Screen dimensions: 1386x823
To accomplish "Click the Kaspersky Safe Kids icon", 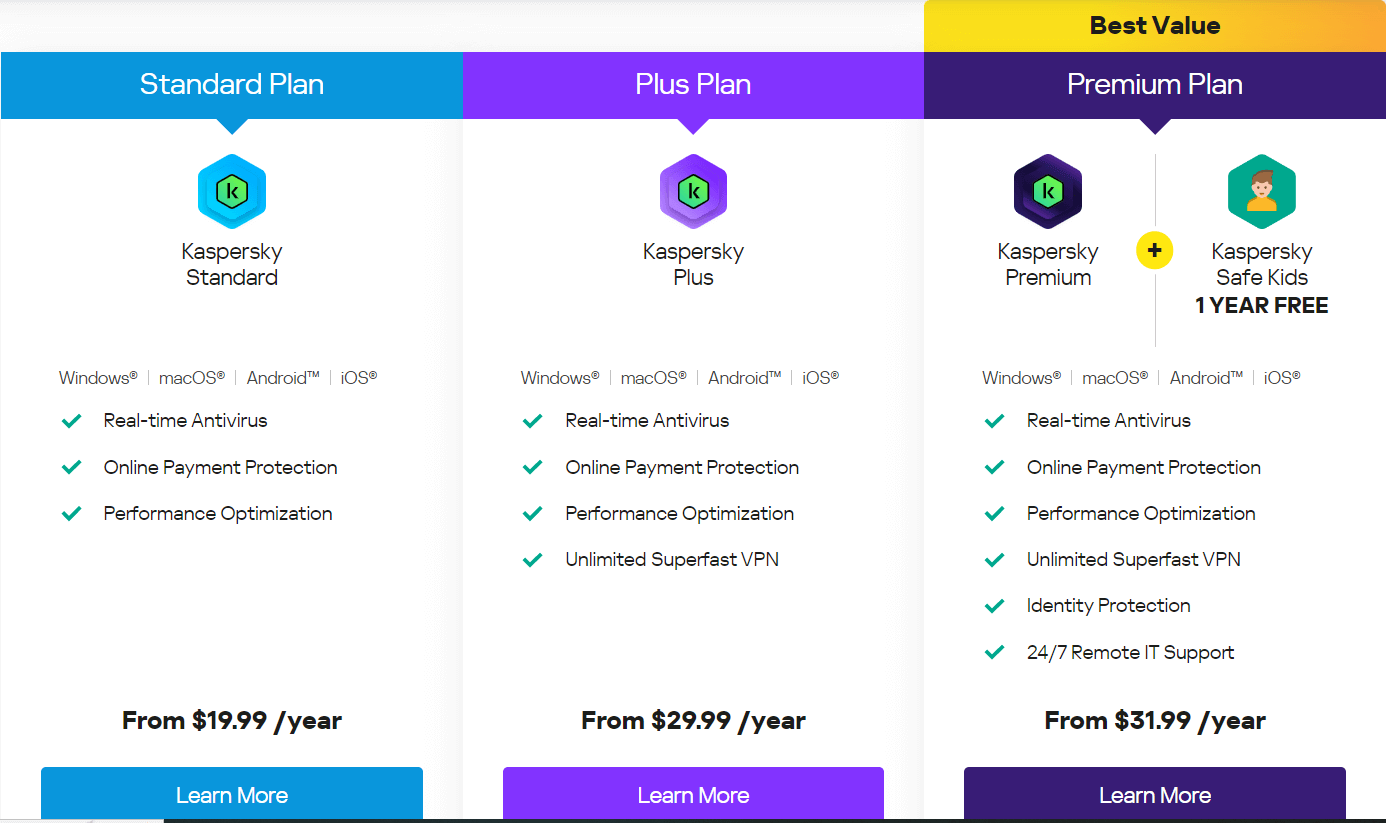I will tap(1262, 191).
